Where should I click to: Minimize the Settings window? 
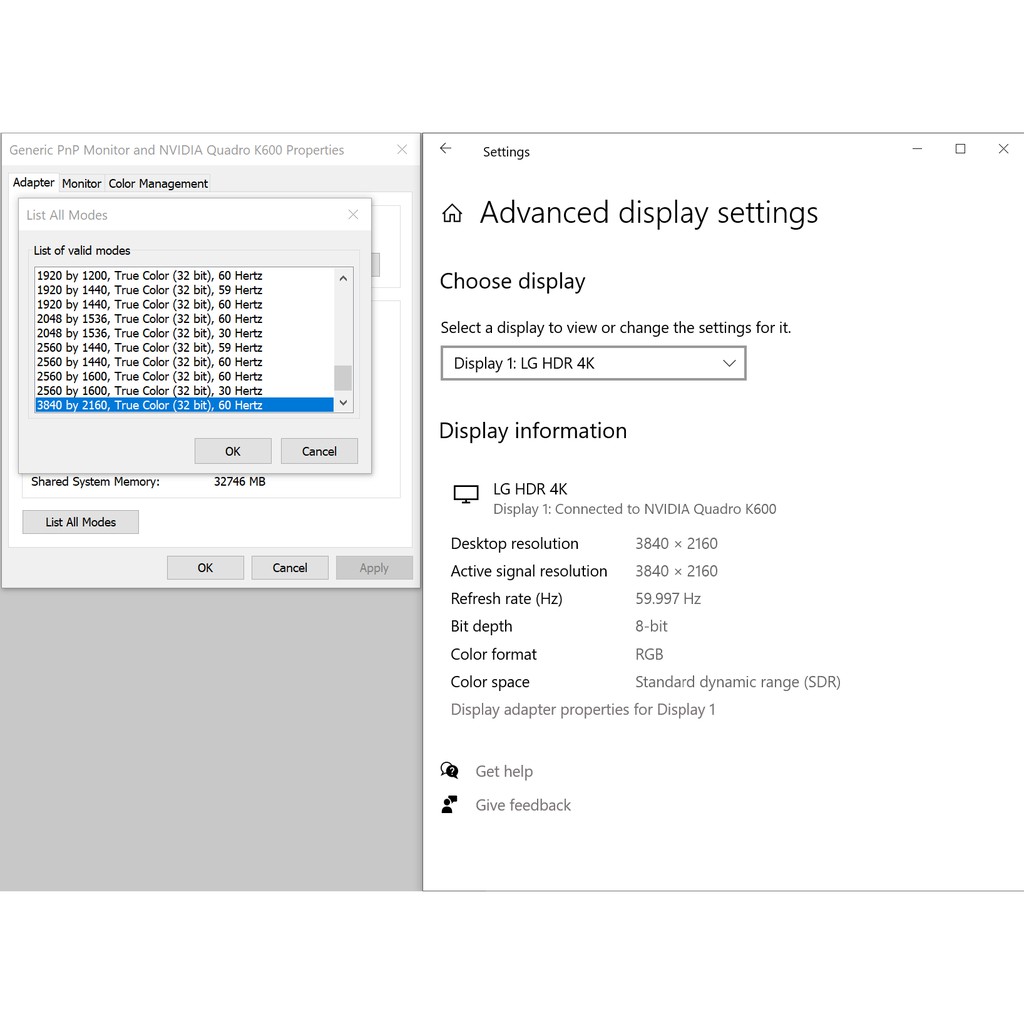pyautogui.click(x=917, y=149)
